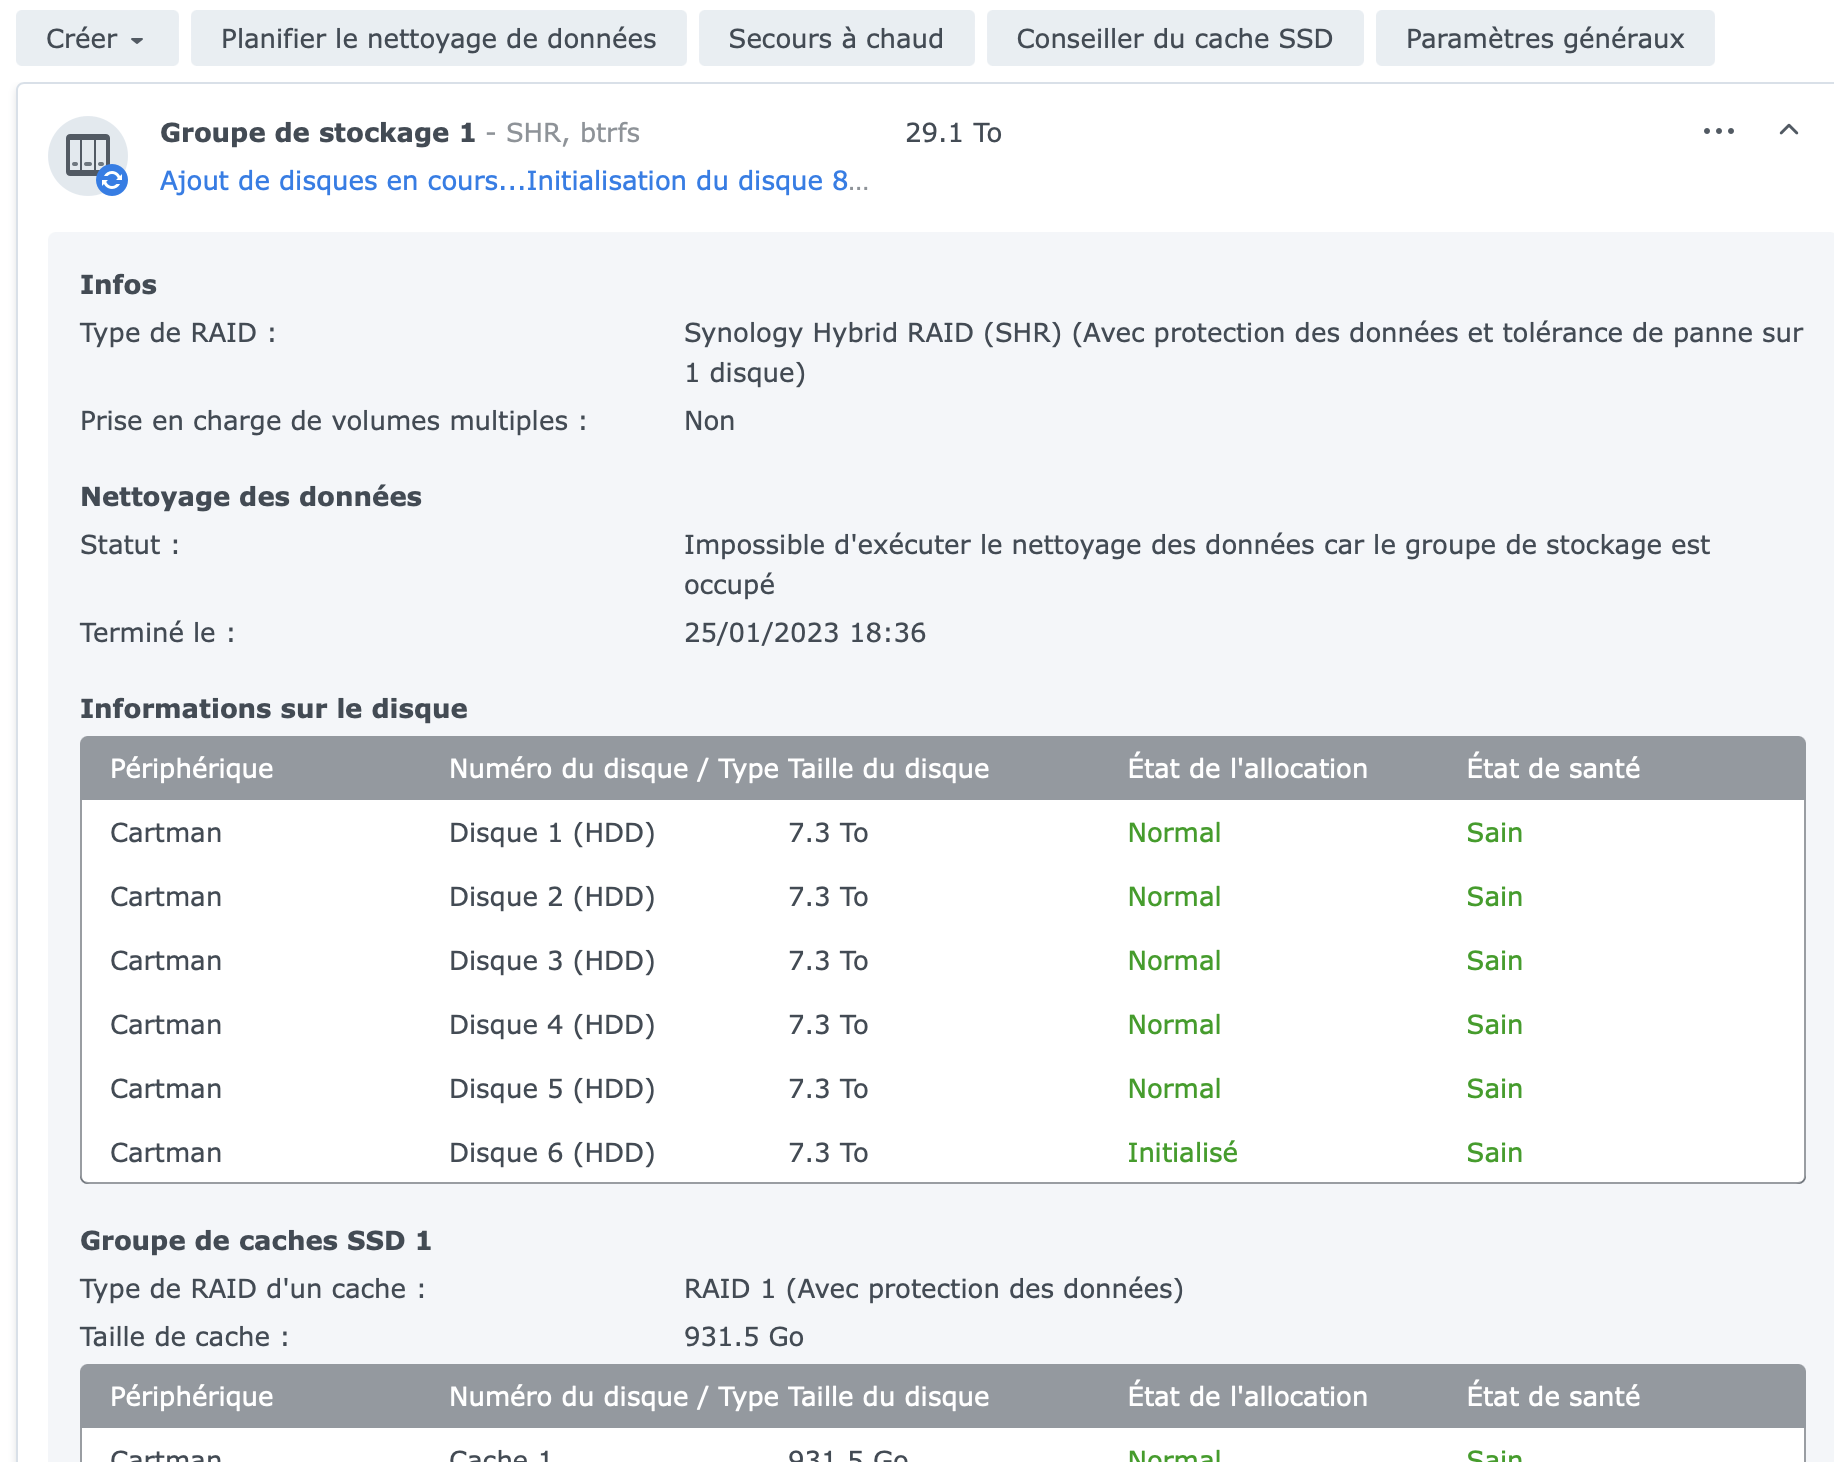Click État de santé header in disk table

tap(1552, 769)
